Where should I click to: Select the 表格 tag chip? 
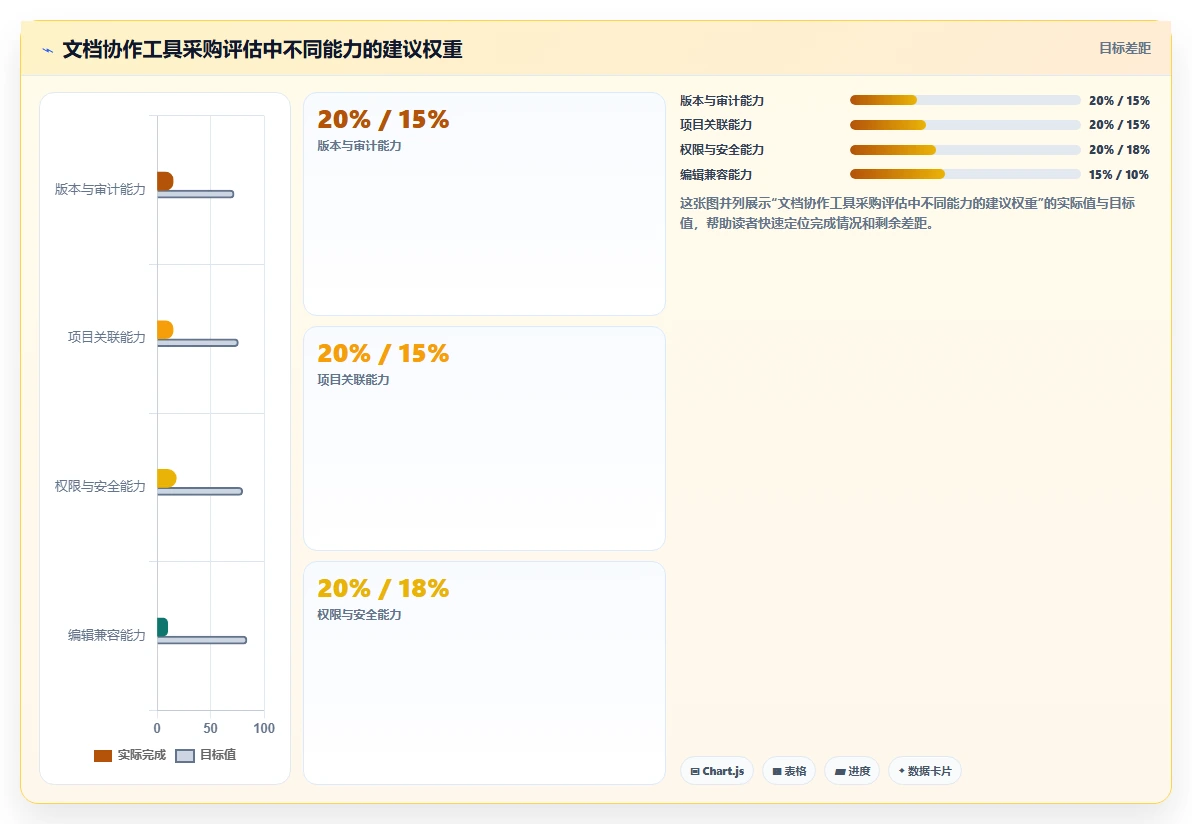(789, 771)
